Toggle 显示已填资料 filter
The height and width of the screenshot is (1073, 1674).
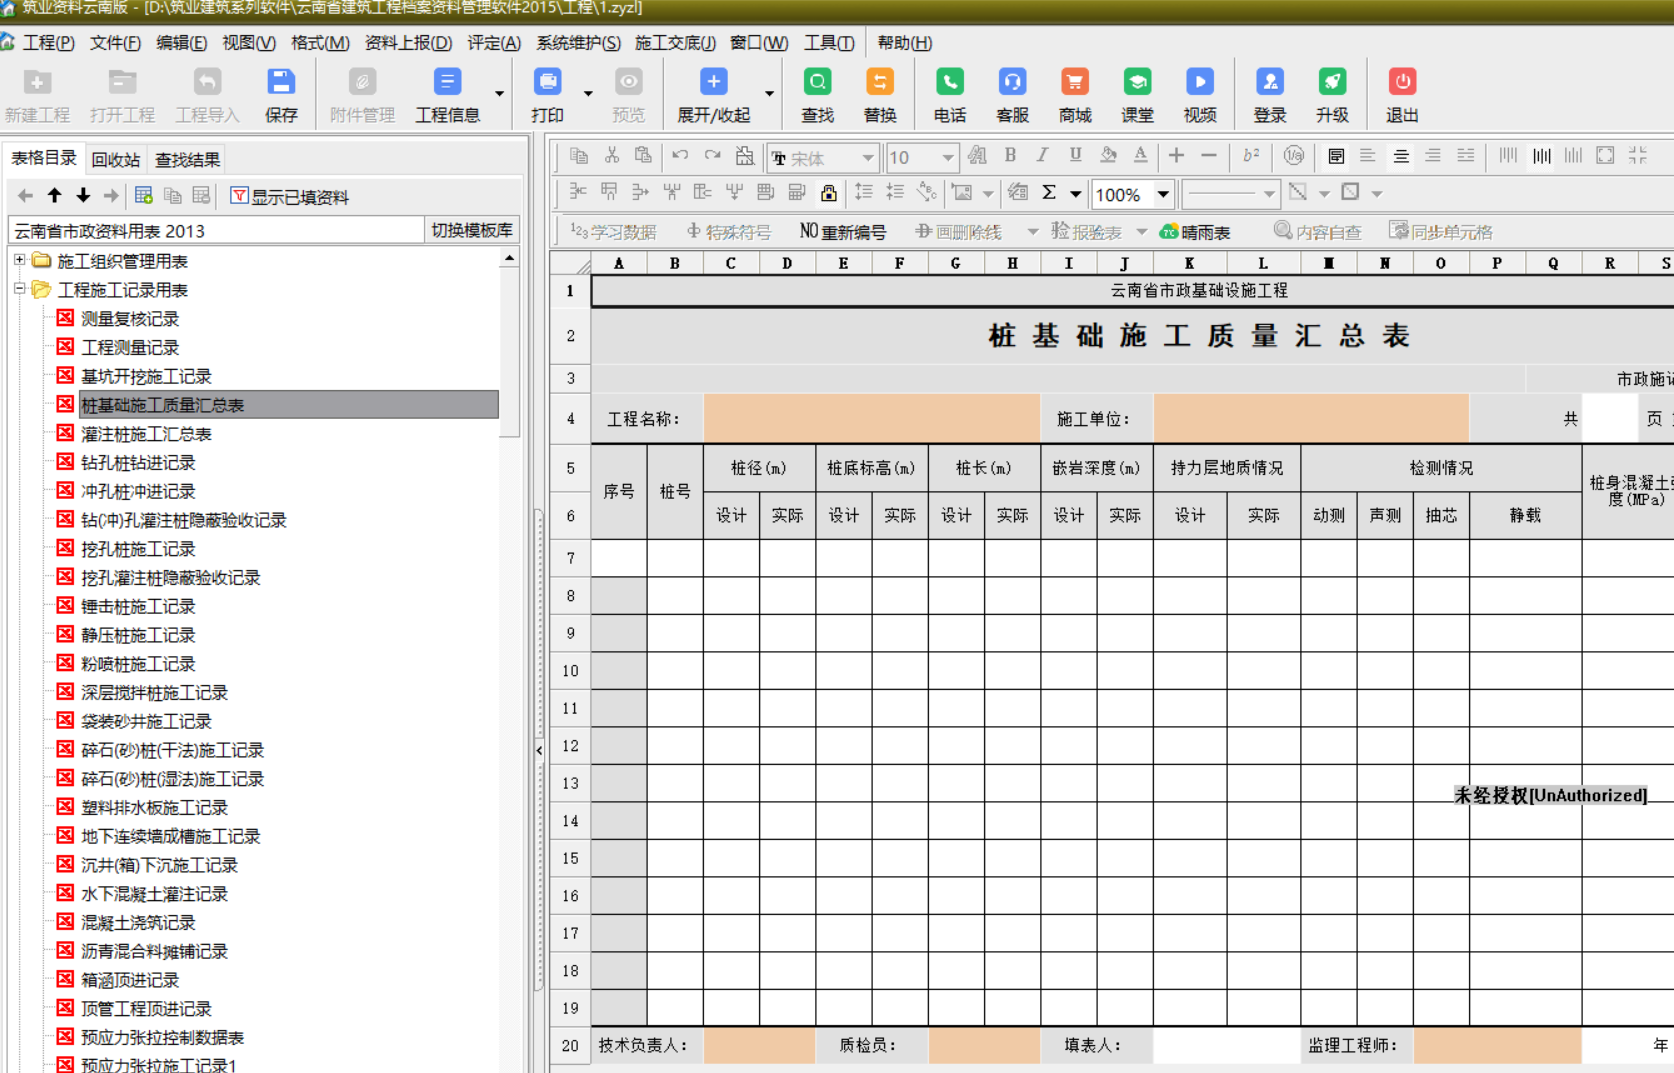pyautogui.click(x=290, y=197)
